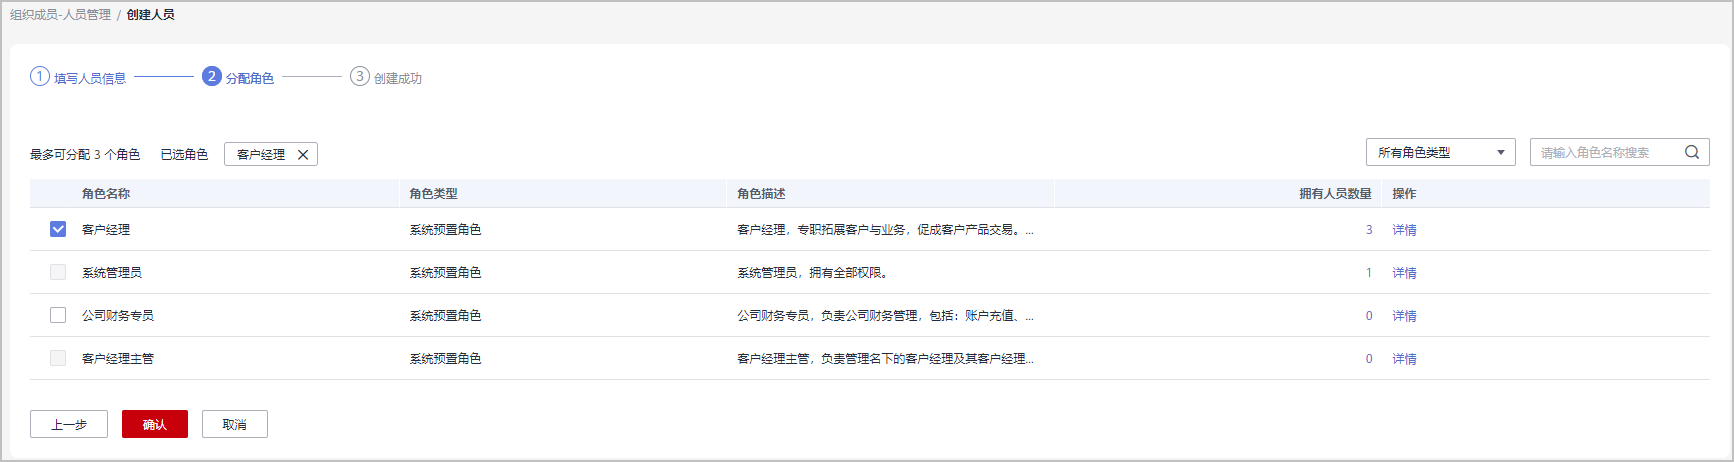The image size is (1734, 462).
Task: Uncheck the 客户经理 role checkbox
Action: click(58, 229)
